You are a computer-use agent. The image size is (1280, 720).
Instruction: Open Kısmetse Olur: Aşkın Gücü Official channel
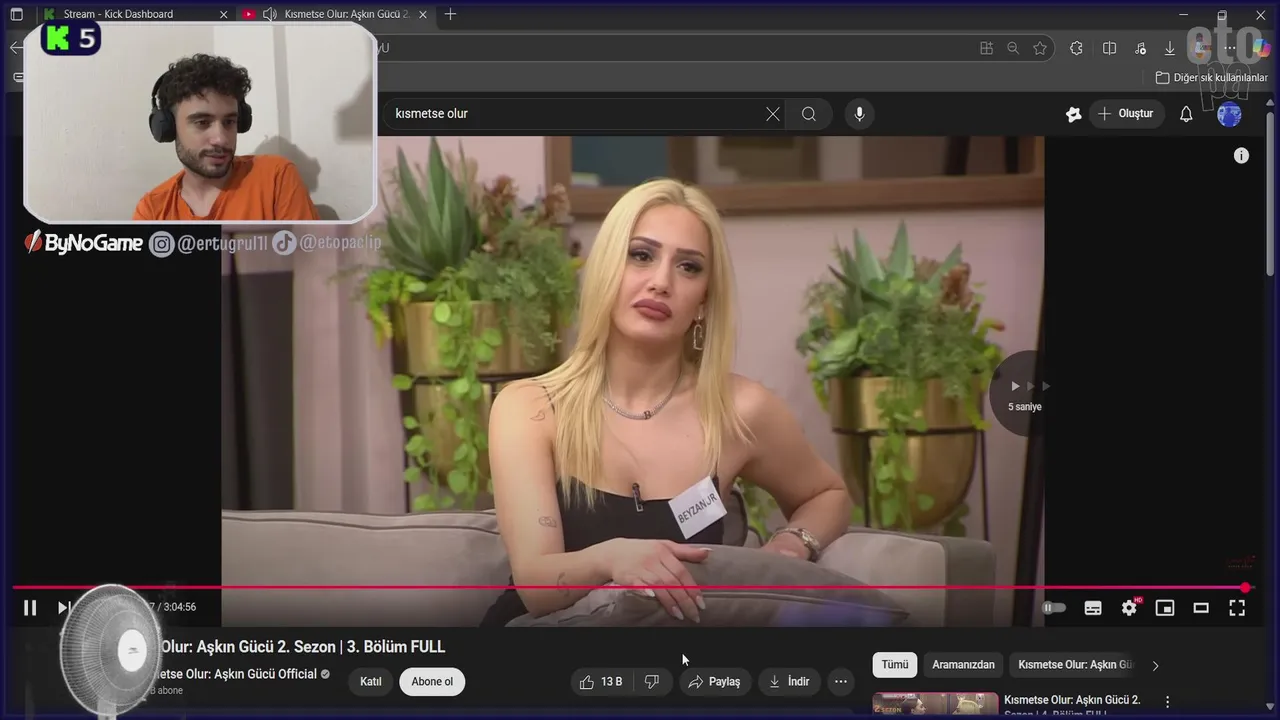click(238, 674)
